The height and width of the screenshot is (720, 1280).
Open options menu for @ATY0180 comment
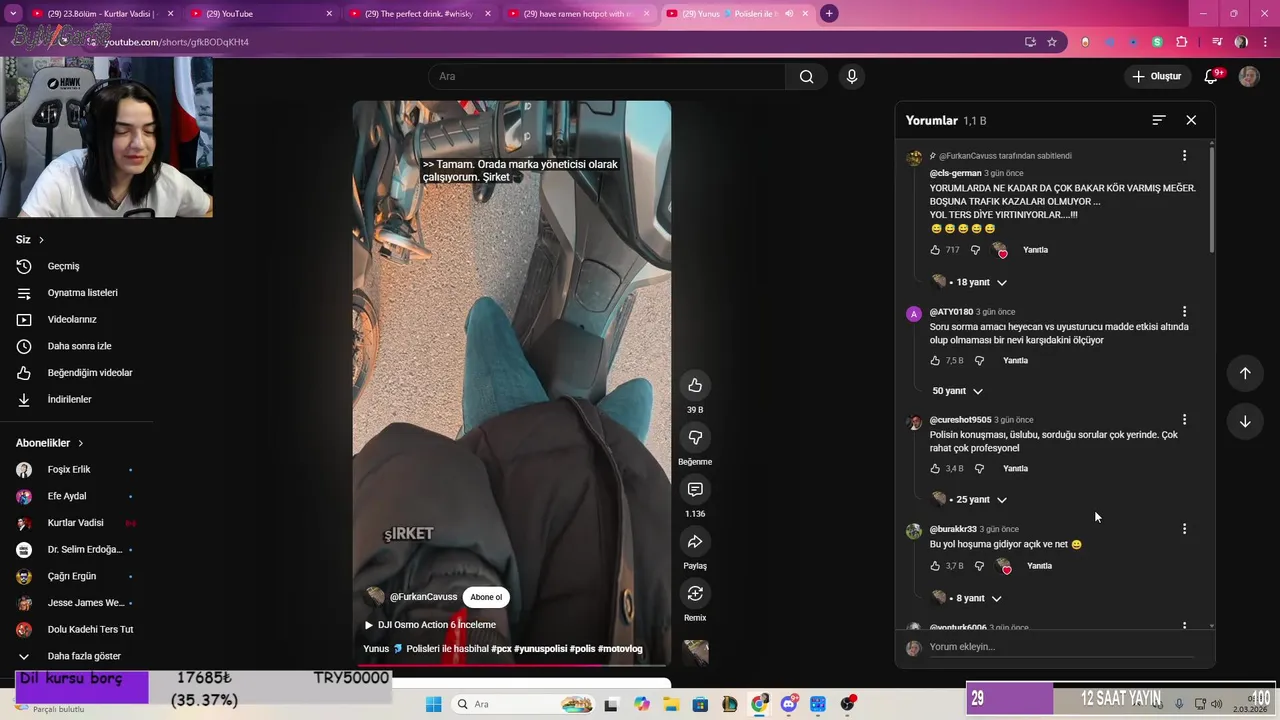point(1184,312)
